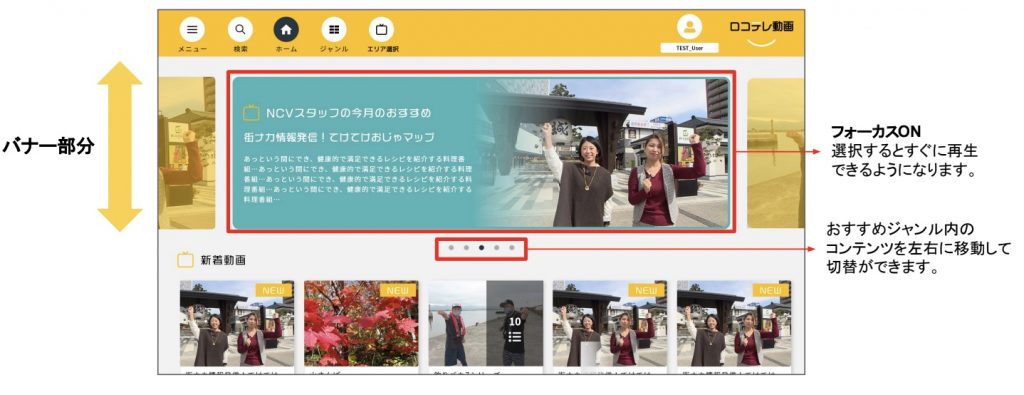This screenshot has width=1024, height=395.
Task: Select the TEST_User label
Action: pos(689,48)
